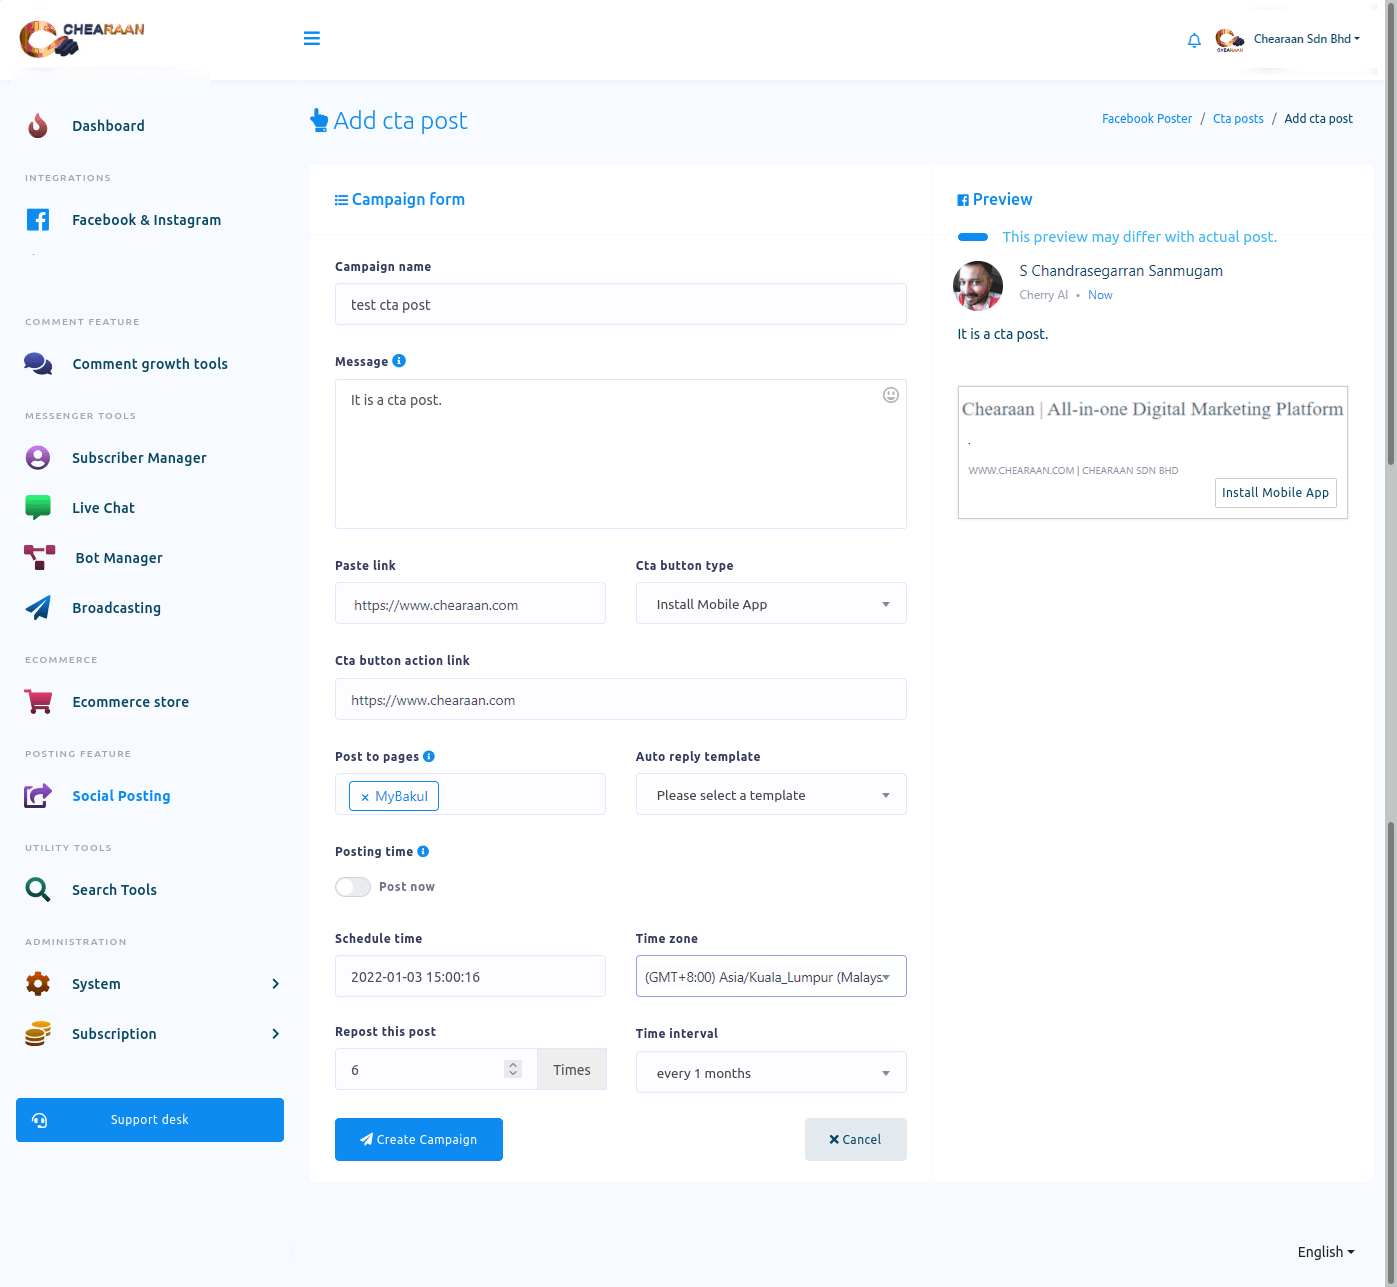The image size is (1397, 1287).
Task: Open the Cta button type dropdown
Action: (770, 604)
